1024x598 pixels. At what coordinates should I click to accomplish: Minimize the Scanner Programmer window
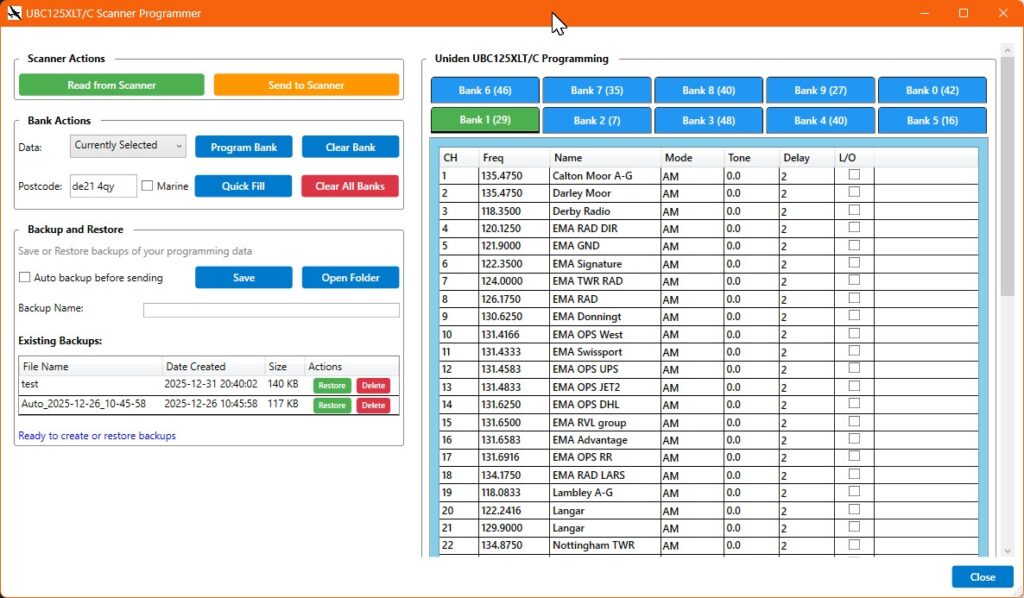click(x=925, y=13)
